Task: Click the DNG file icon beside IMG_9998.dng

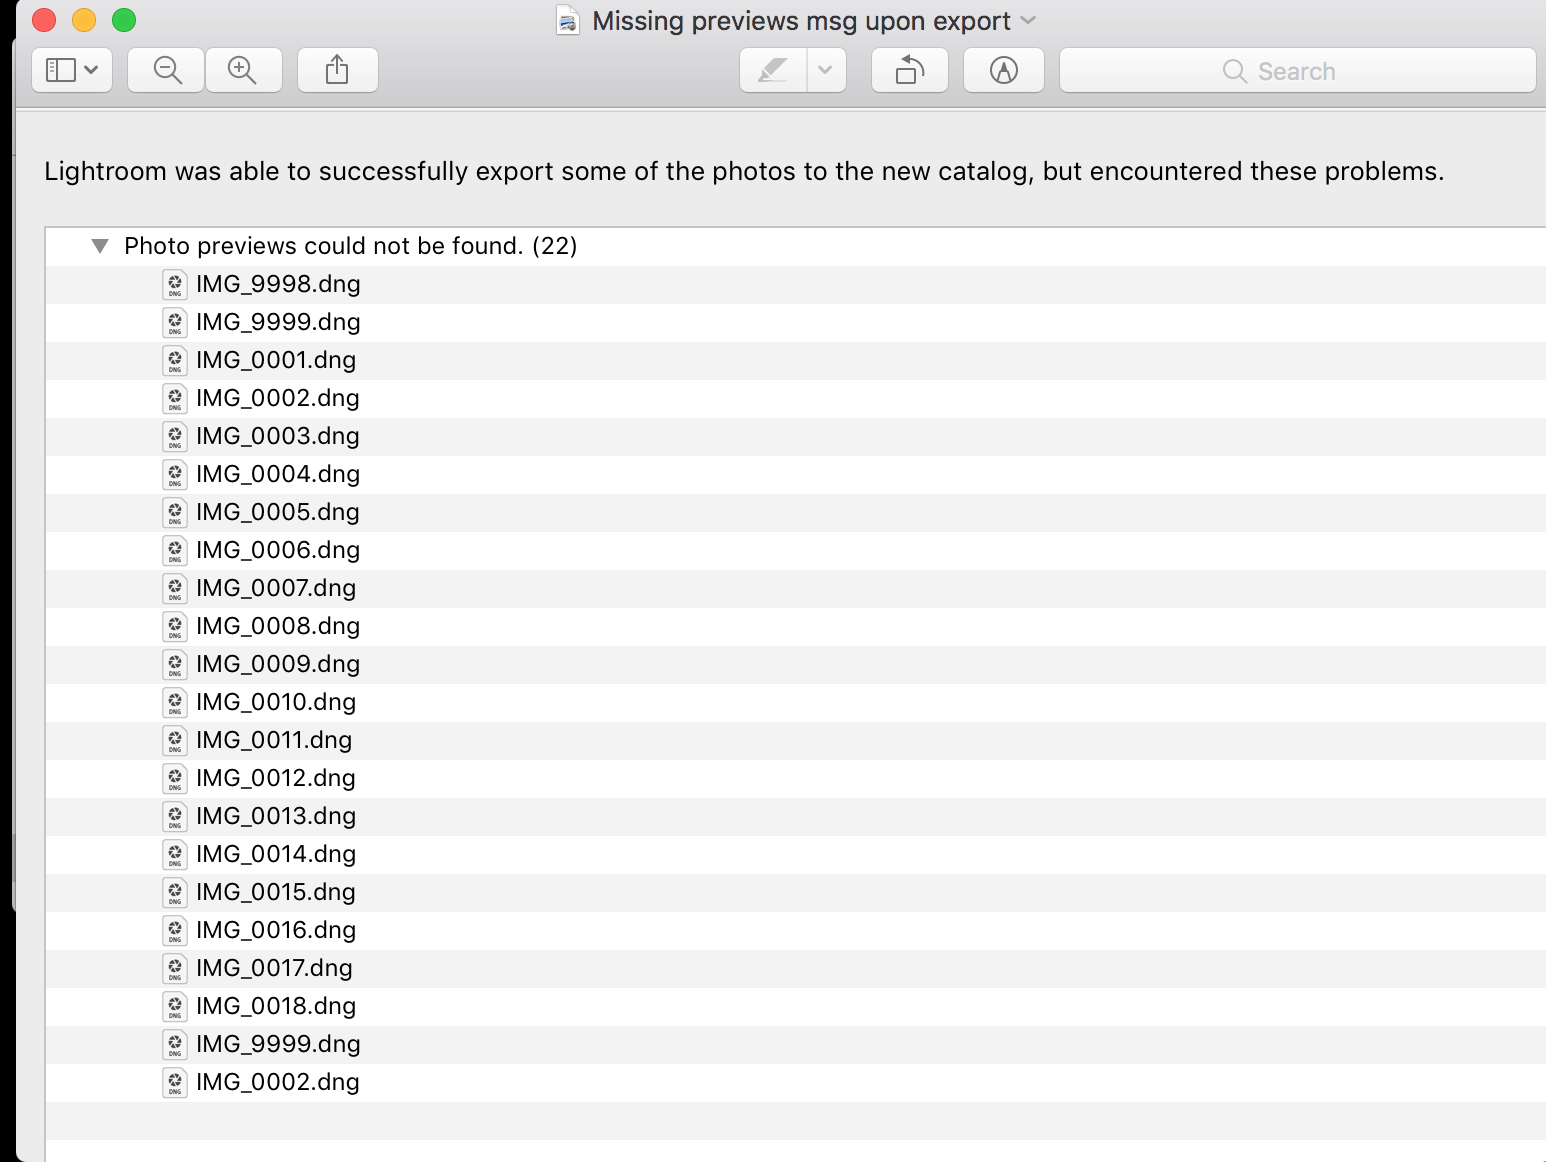Action: (175, 285)
